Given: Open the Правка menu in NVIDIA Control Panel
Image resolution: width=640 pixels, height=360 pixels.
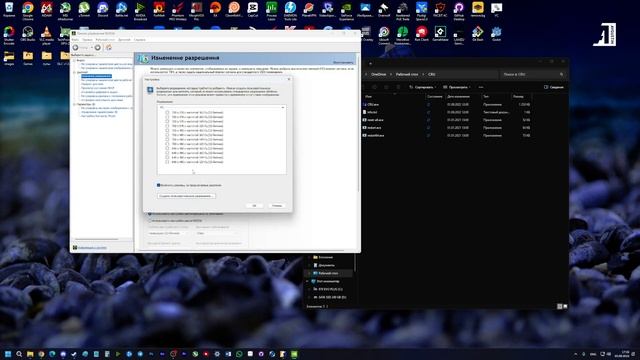Looking at the screenshot, I should point(87,40).
